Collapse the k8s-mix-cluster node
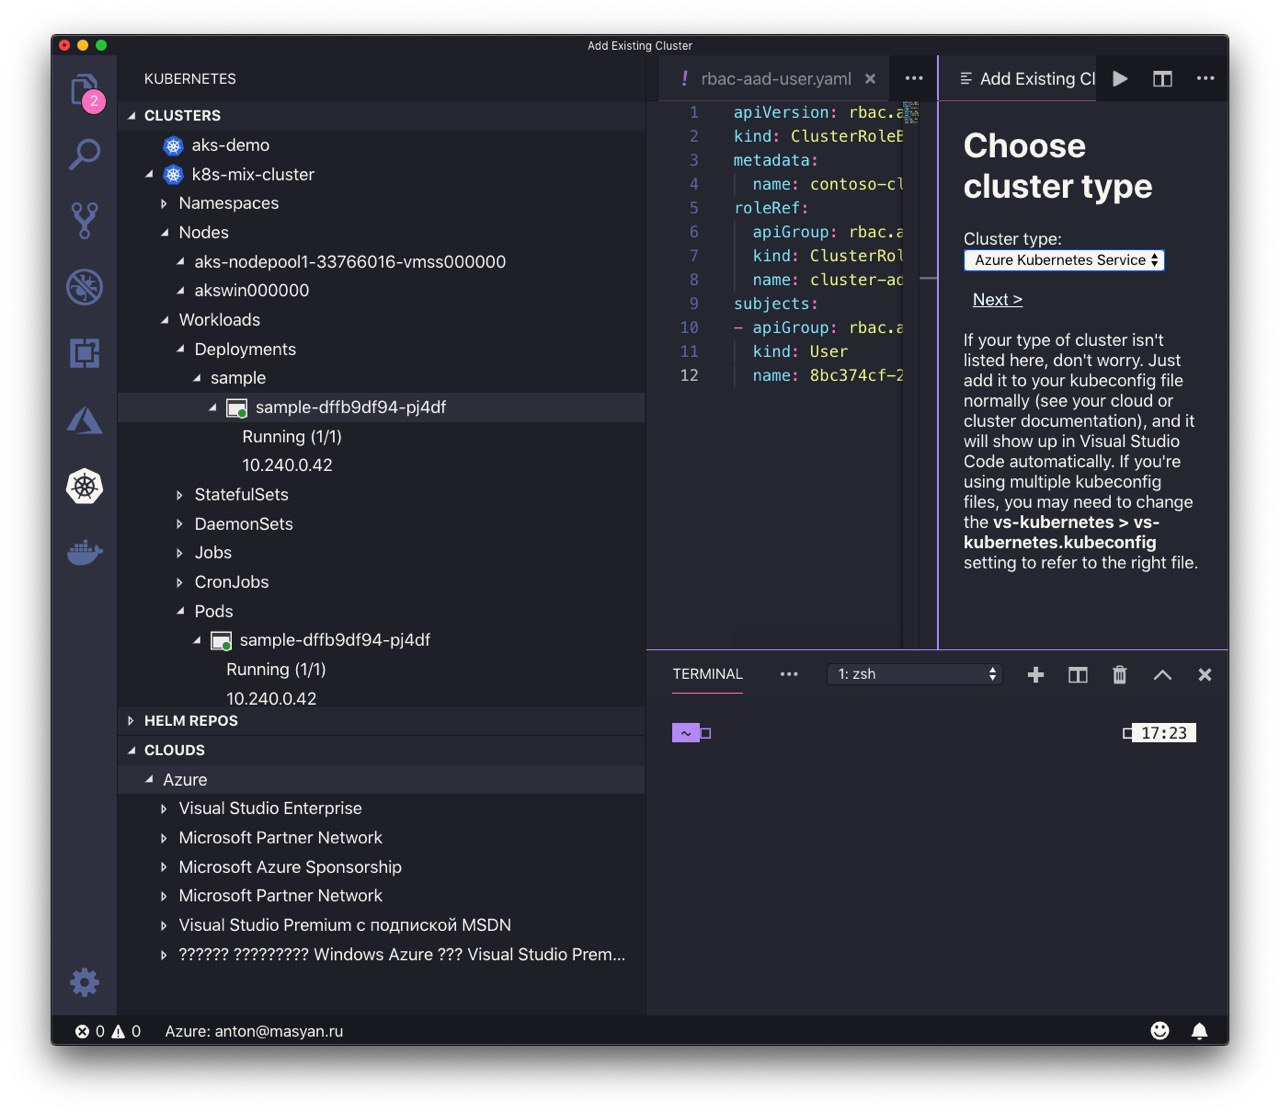 click(149, 174)
